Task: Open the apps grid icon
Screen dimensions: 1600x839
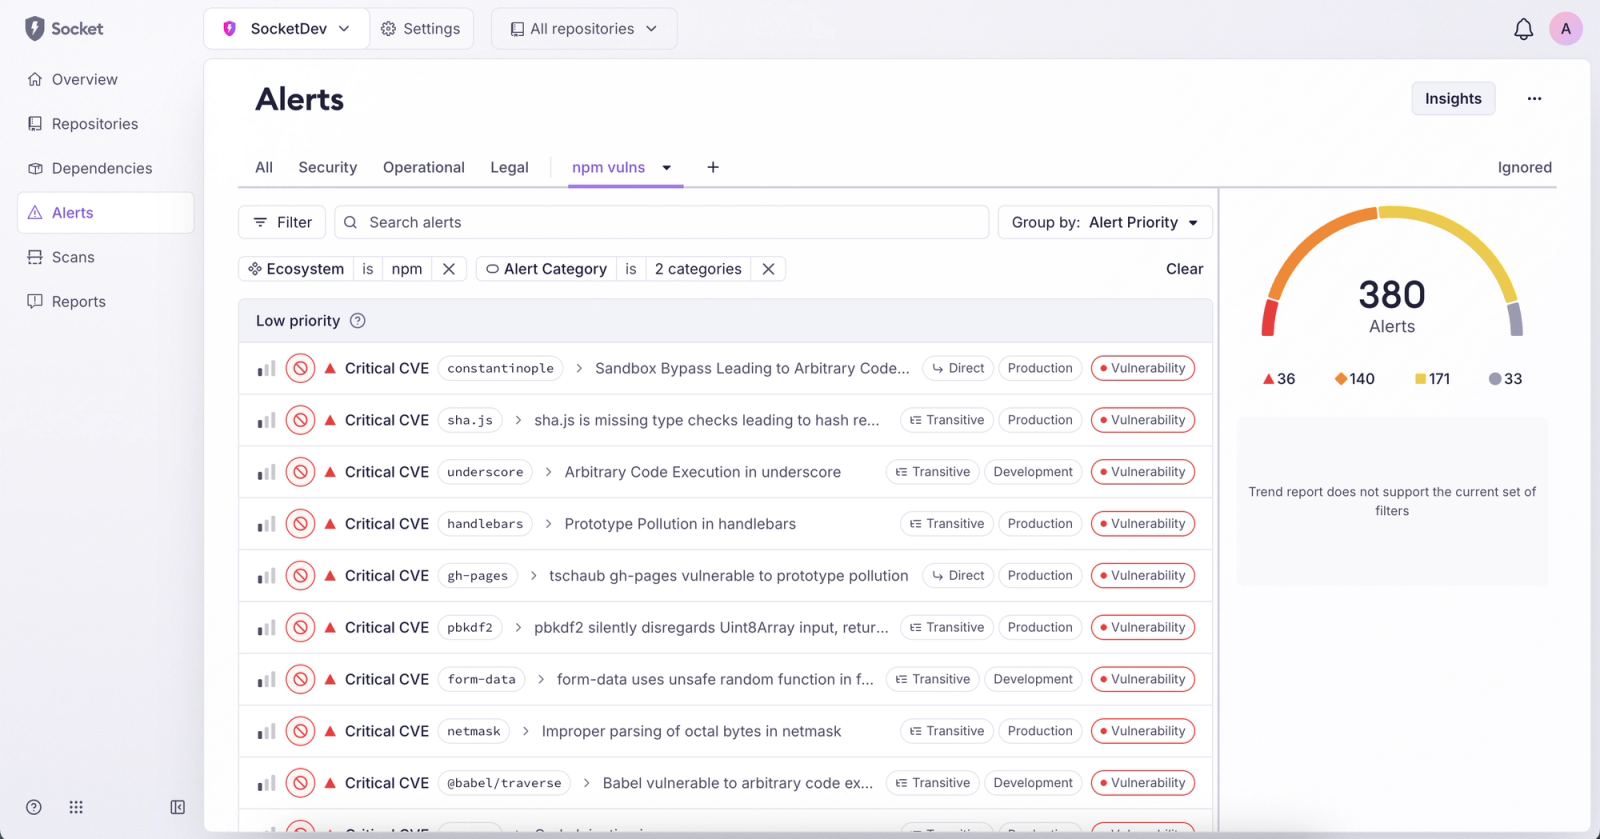Action: point(76,807)
